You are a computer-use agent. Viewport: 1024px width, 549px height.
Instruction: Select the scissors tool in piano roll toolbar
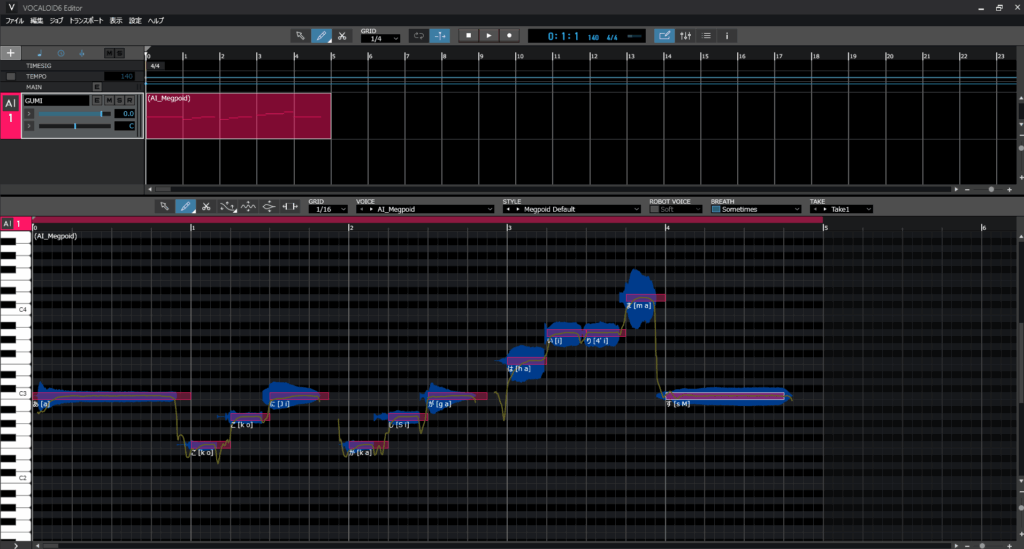(x=206, y=206)
